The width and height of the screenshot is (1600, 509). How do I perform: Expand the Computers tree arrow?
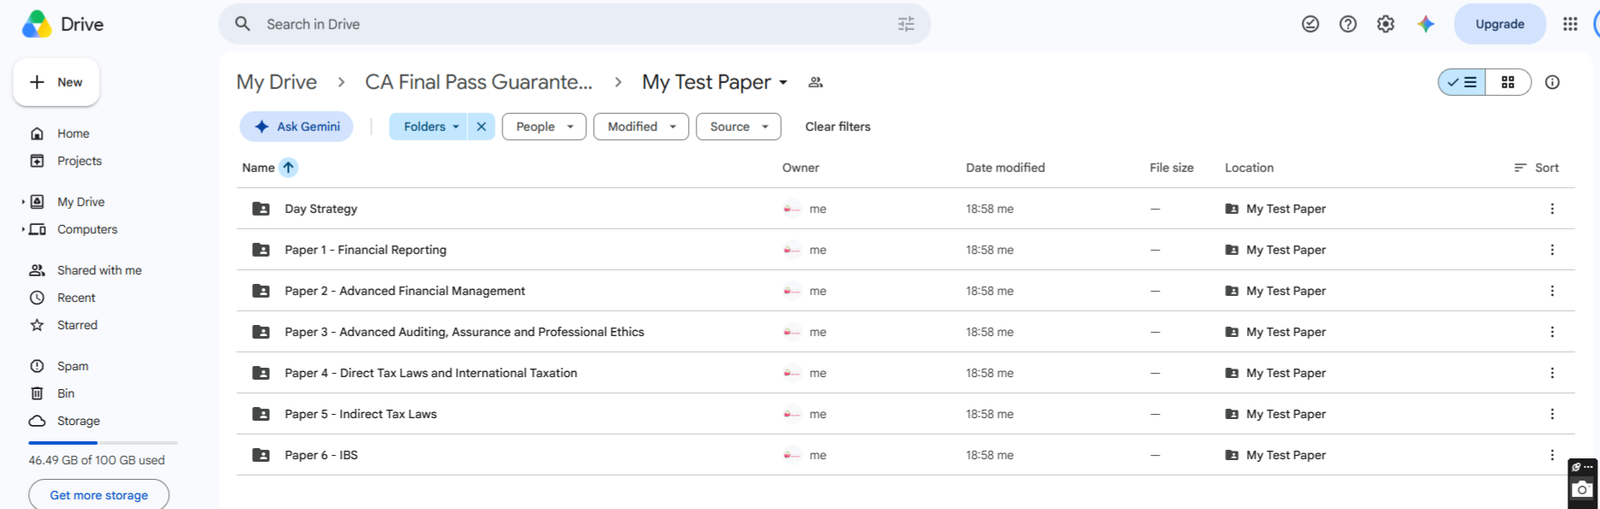tap(23, 229)
